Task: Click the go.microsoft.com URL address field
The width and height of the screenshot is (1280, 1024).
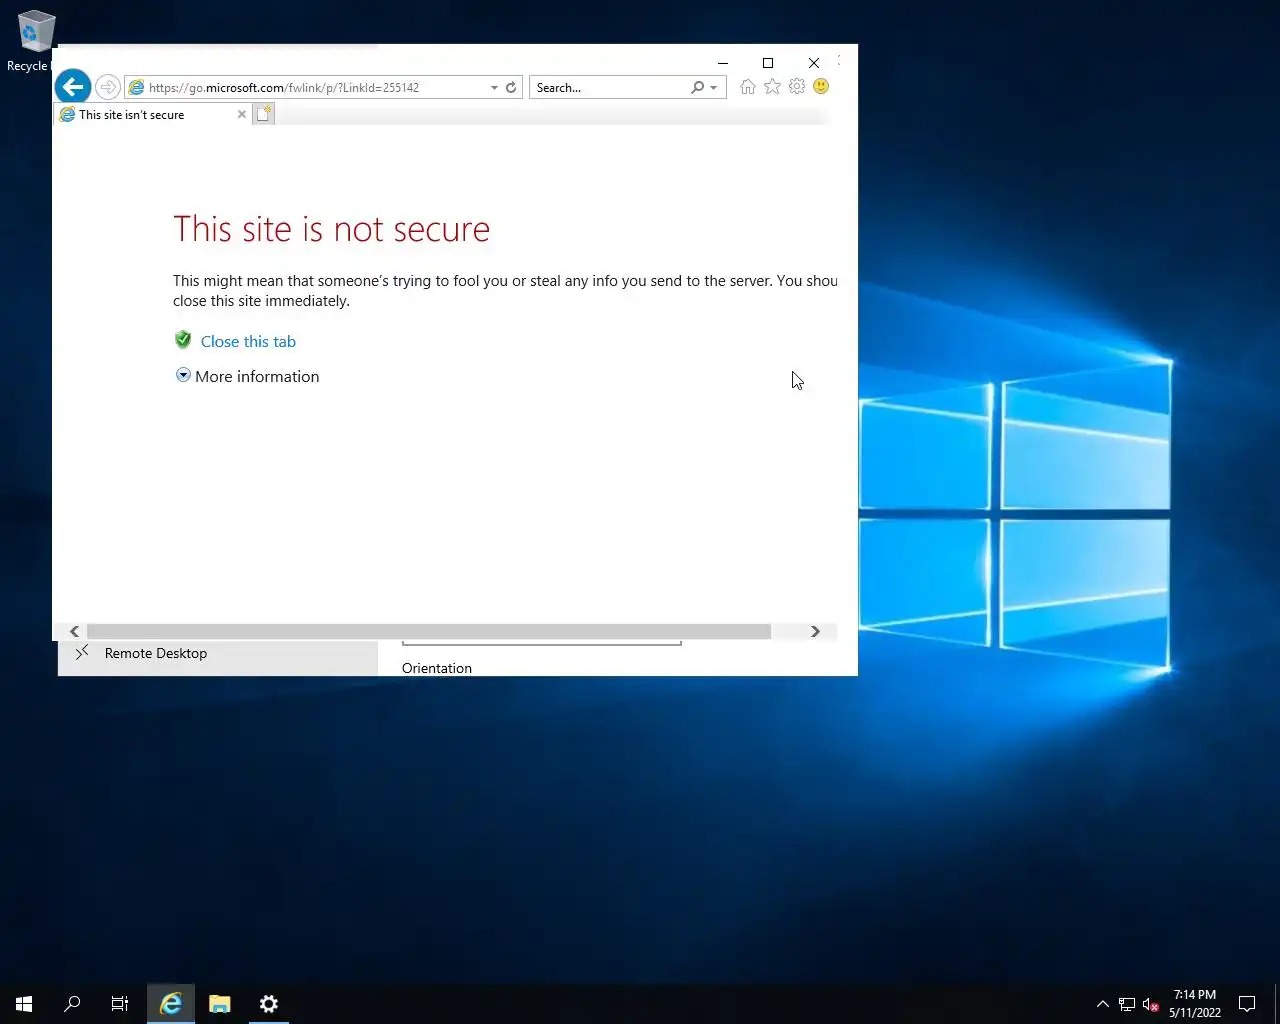Action: pos(316,88)
